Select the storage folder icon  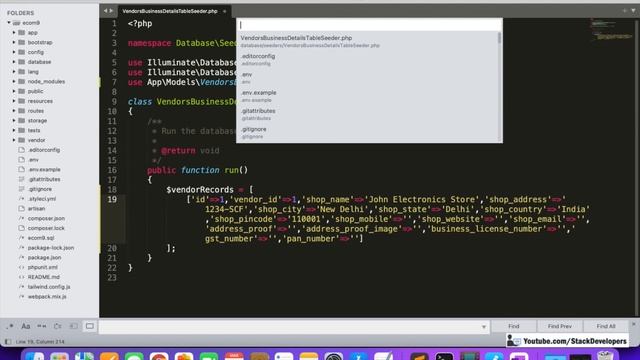[22, 120]
